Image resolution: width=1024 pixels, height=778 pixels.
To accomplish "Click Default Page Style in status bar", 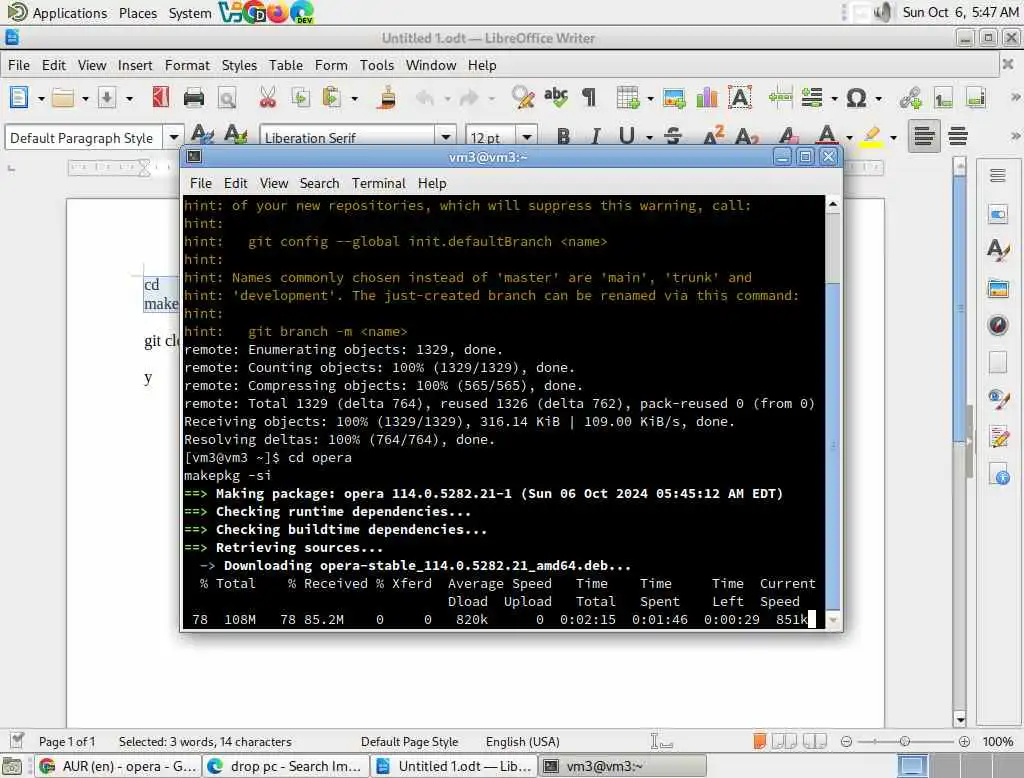I will (x=409, y=742).
